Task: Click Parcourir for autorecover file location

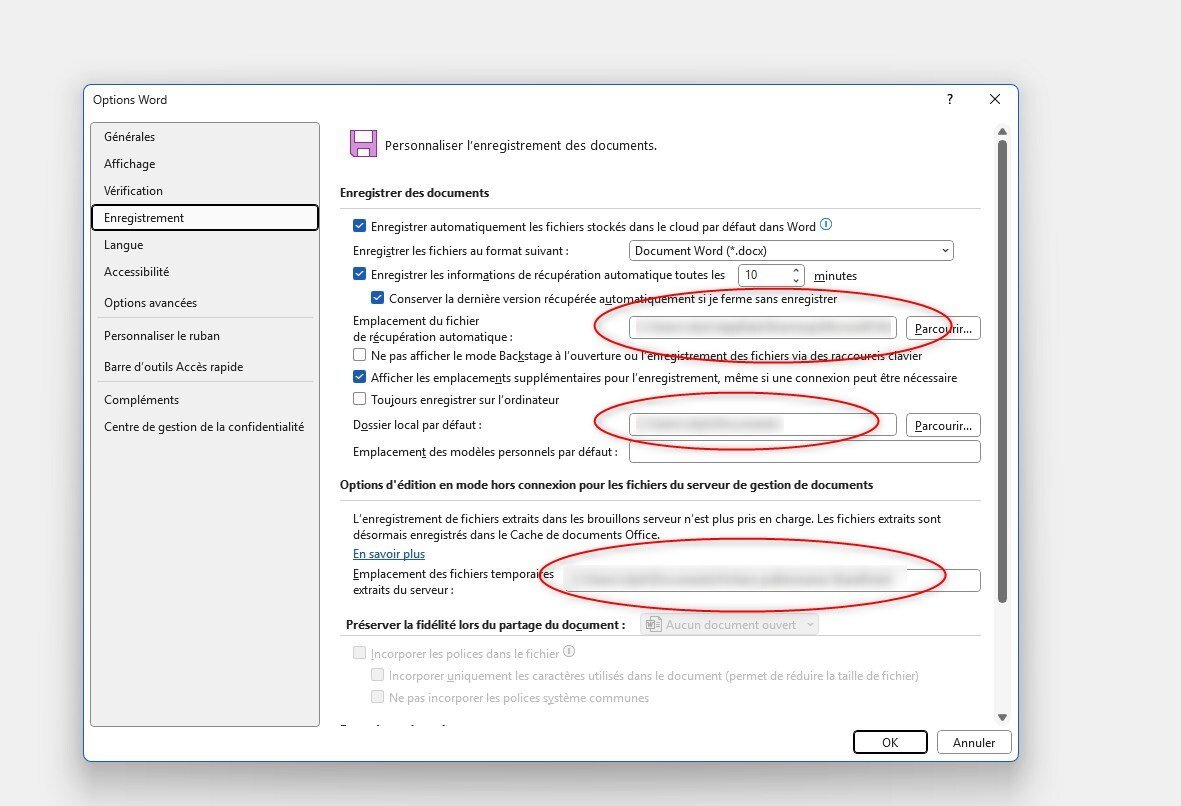Action: pyautogui.click(x=943, y=328)
